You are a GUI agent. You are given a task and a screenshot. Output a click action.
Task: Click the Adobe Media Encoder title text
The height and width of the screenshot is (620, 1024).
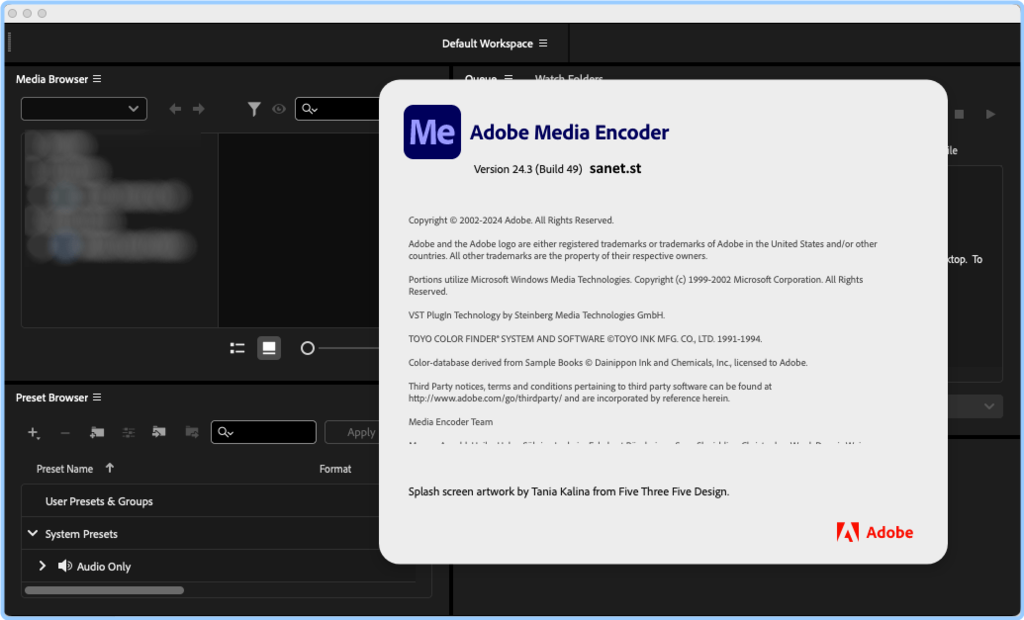click(x=569, y=133)
